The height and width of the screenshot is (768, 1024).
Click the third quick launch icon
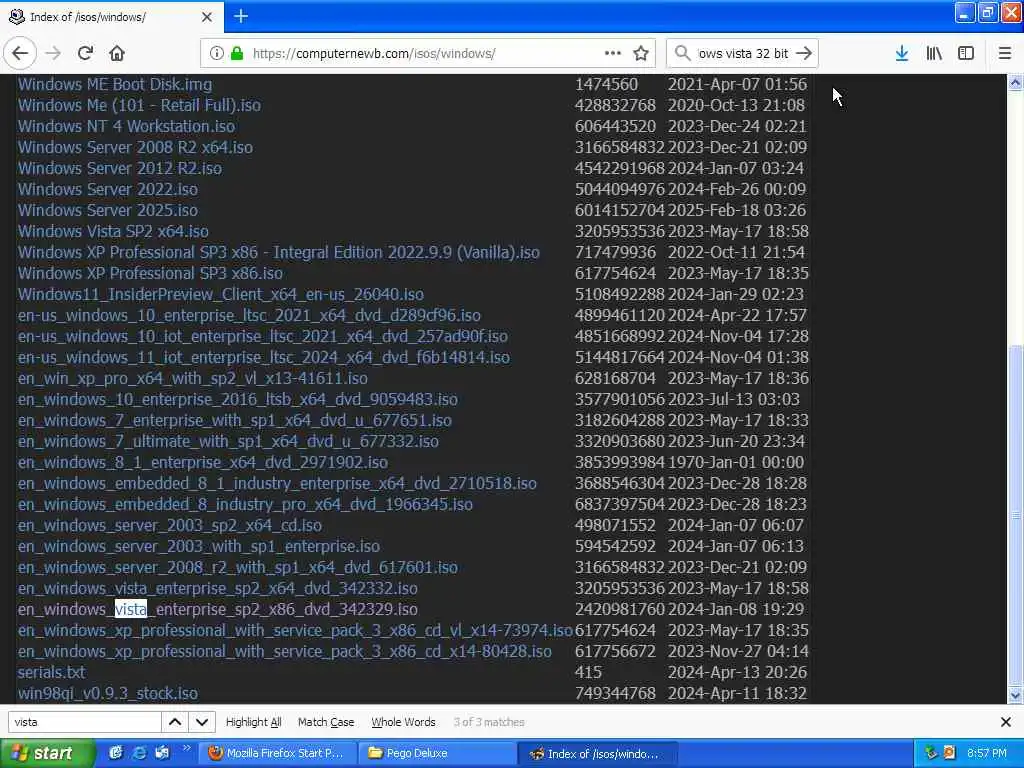click(x=161, y=753)
